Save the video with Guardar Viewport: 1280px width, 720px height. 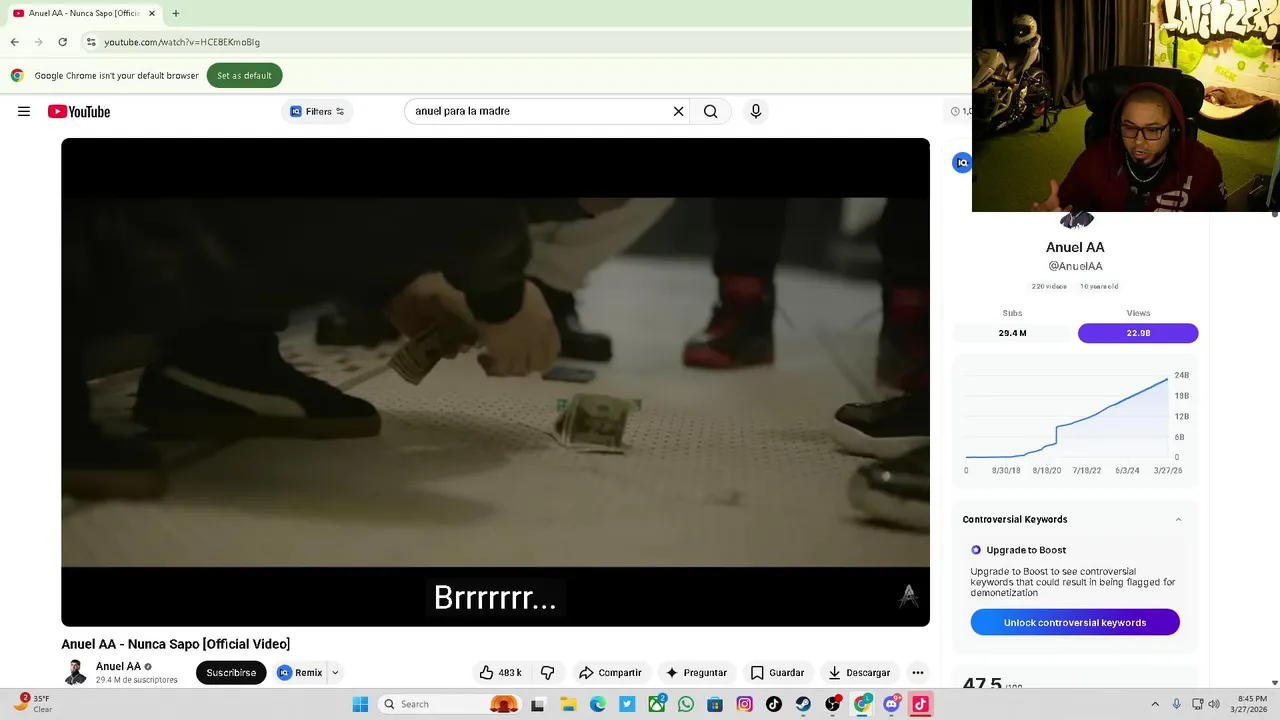[777, 672]
